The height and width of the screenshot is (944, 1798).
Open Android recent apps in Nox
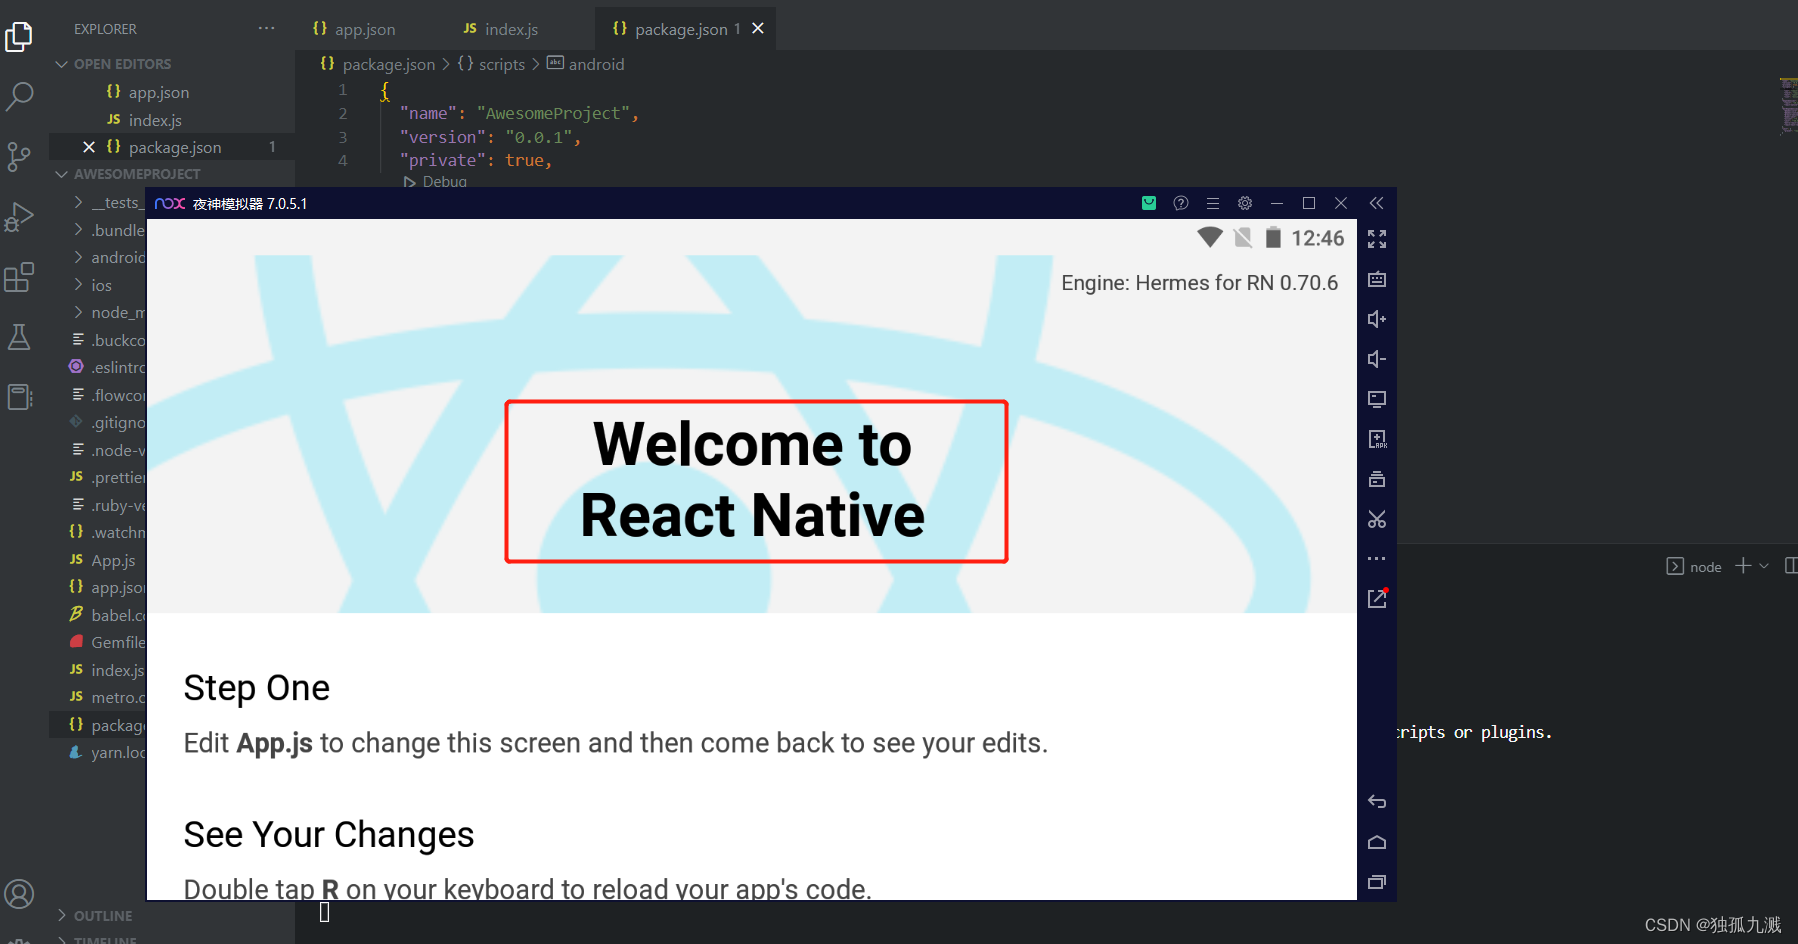click(1377, 882)
